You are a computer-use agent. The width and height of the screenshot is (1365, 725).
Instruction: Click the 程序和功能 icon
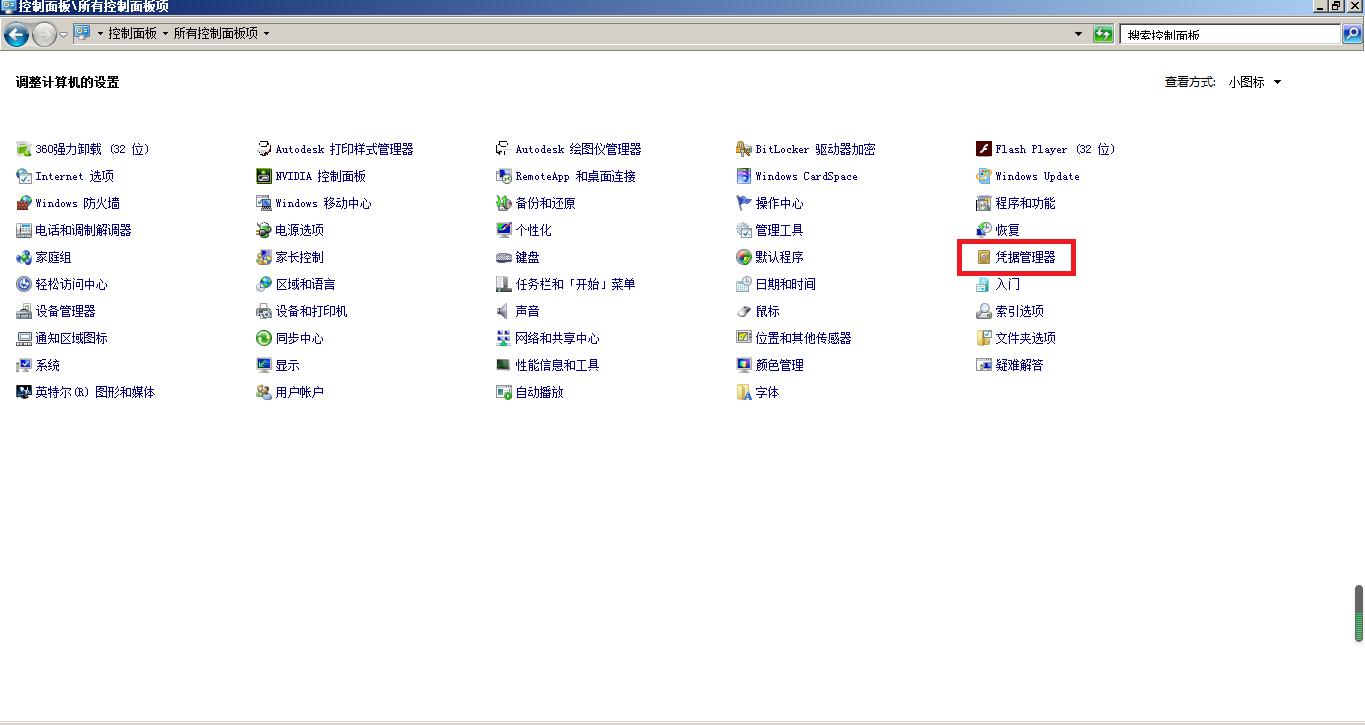pos(984,203)
